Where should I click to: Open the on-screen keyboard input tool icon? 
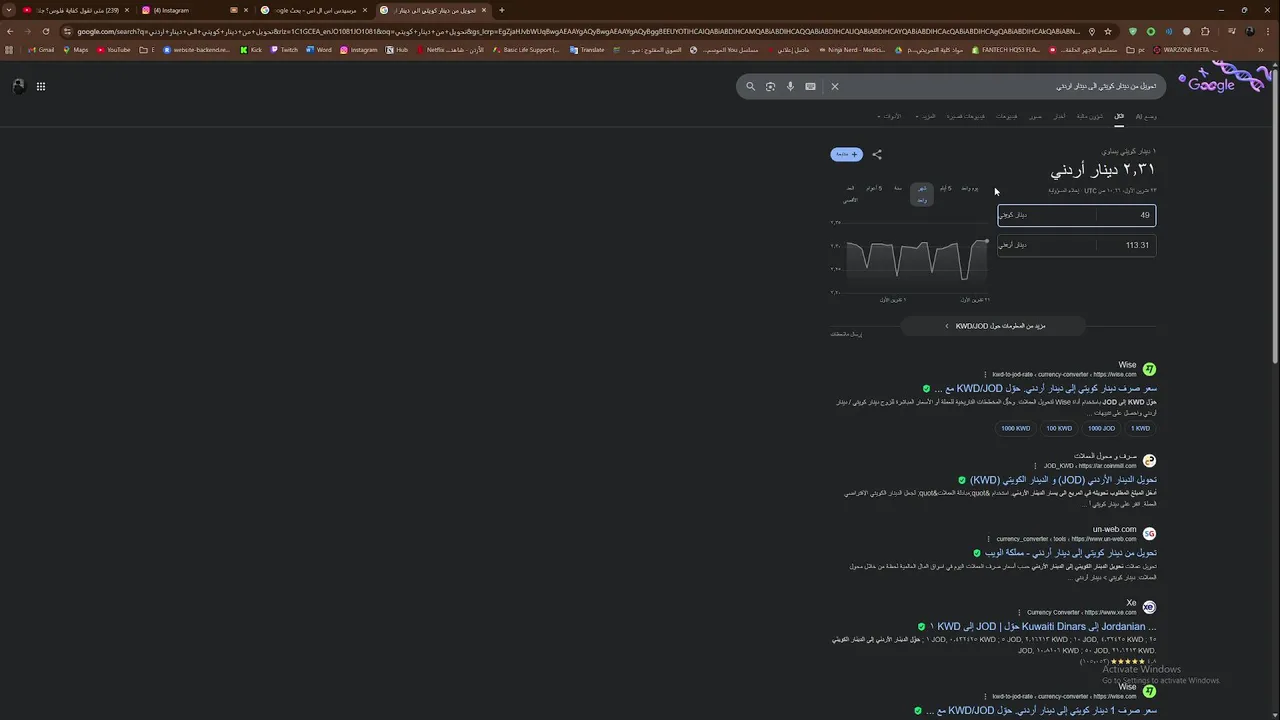click(810, 86)
